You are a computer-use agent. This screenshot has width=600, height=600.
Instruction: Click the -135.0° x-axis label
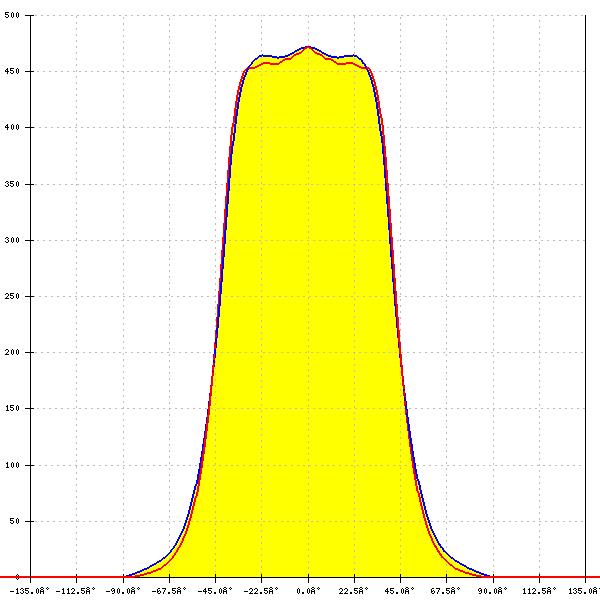[x=31, y=591]
